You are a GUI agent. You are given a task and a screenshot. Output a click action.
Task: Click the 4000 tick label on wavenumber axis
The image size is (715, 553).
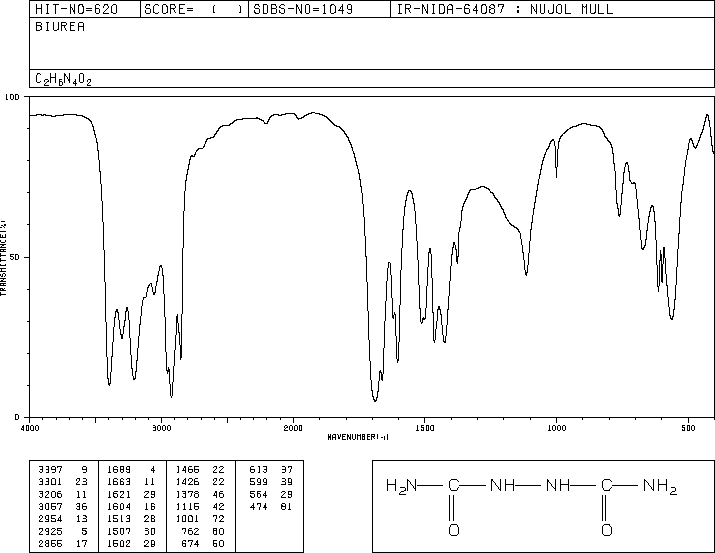[x=30, y=428]
